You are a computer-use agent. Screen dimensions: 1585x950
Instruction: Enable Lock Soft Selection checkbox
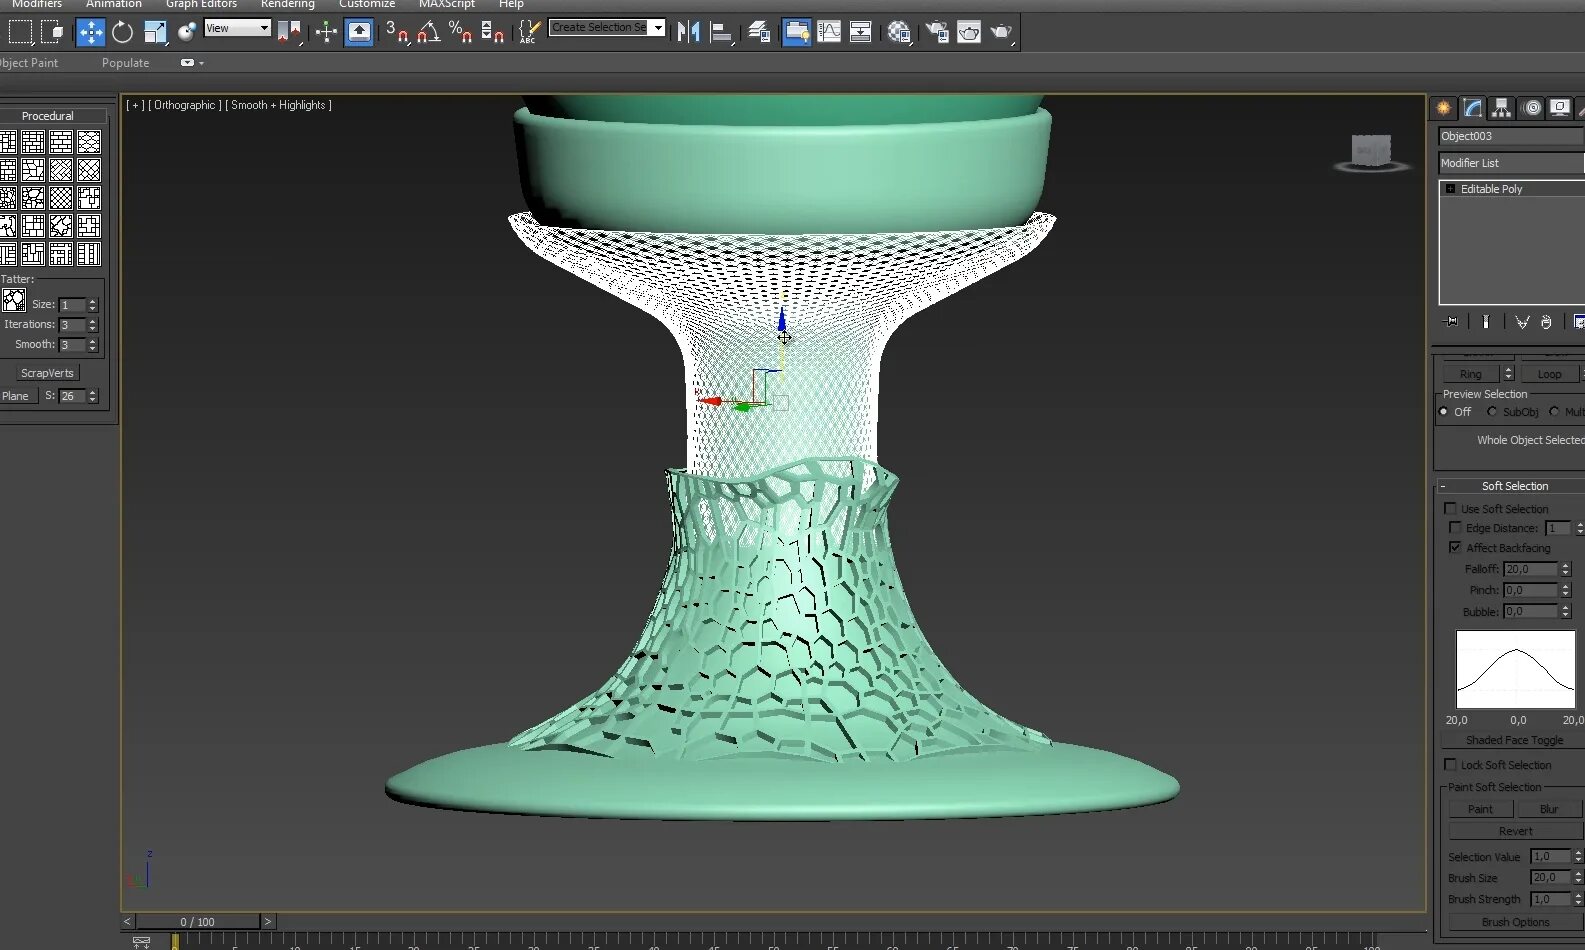click(1450, 765)
